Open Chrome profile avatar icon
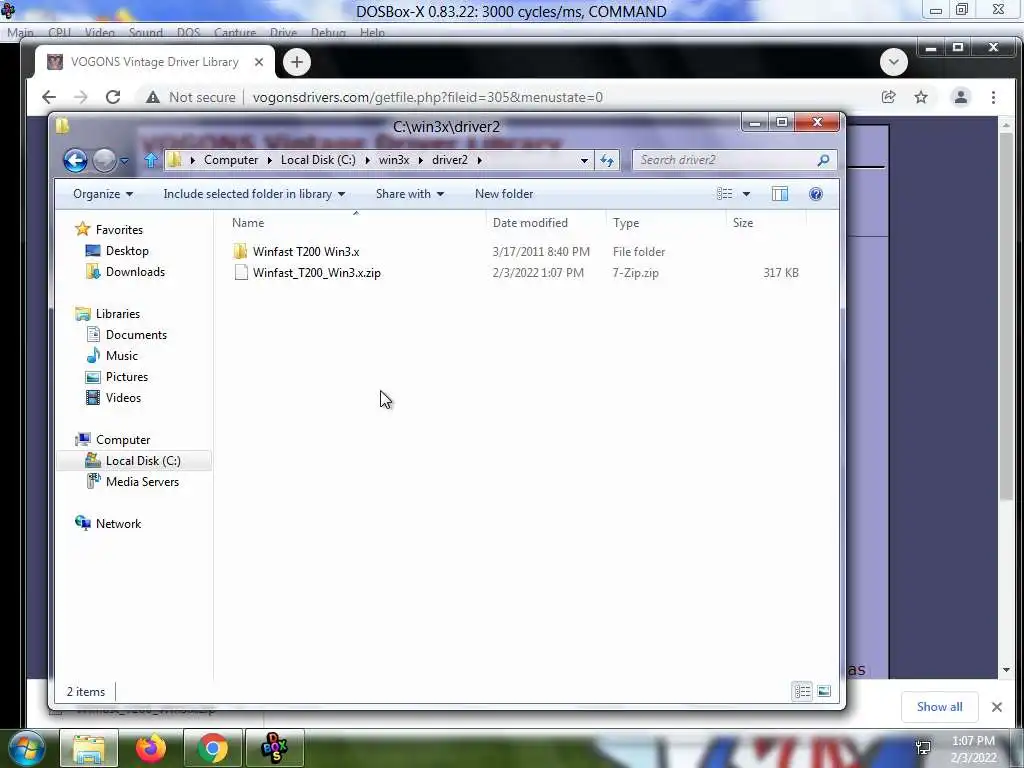 pos(961,97)
